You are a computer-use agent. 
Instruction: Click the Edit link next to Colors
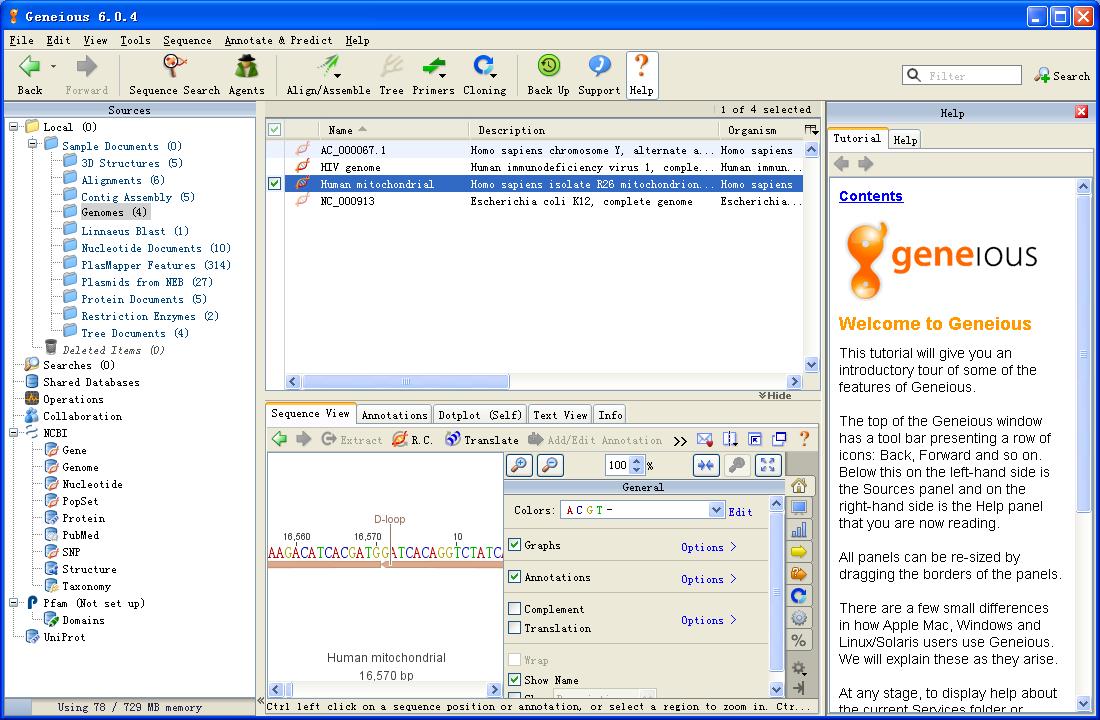click(740, 512)
